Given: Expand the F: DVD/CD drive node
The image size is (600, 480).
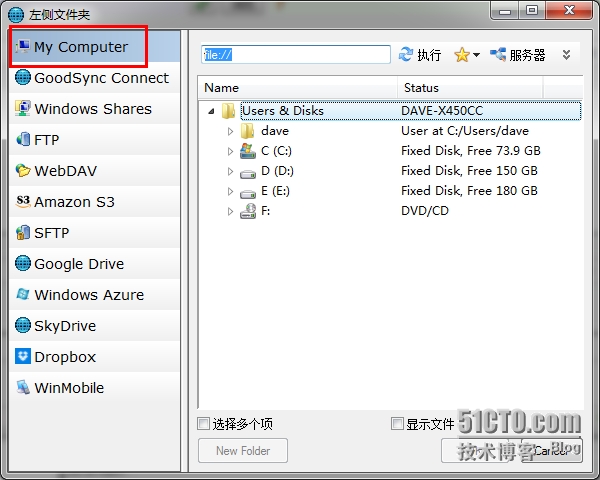Looking at the screenshot, I should pyautogui.click(x=230, y=211).
